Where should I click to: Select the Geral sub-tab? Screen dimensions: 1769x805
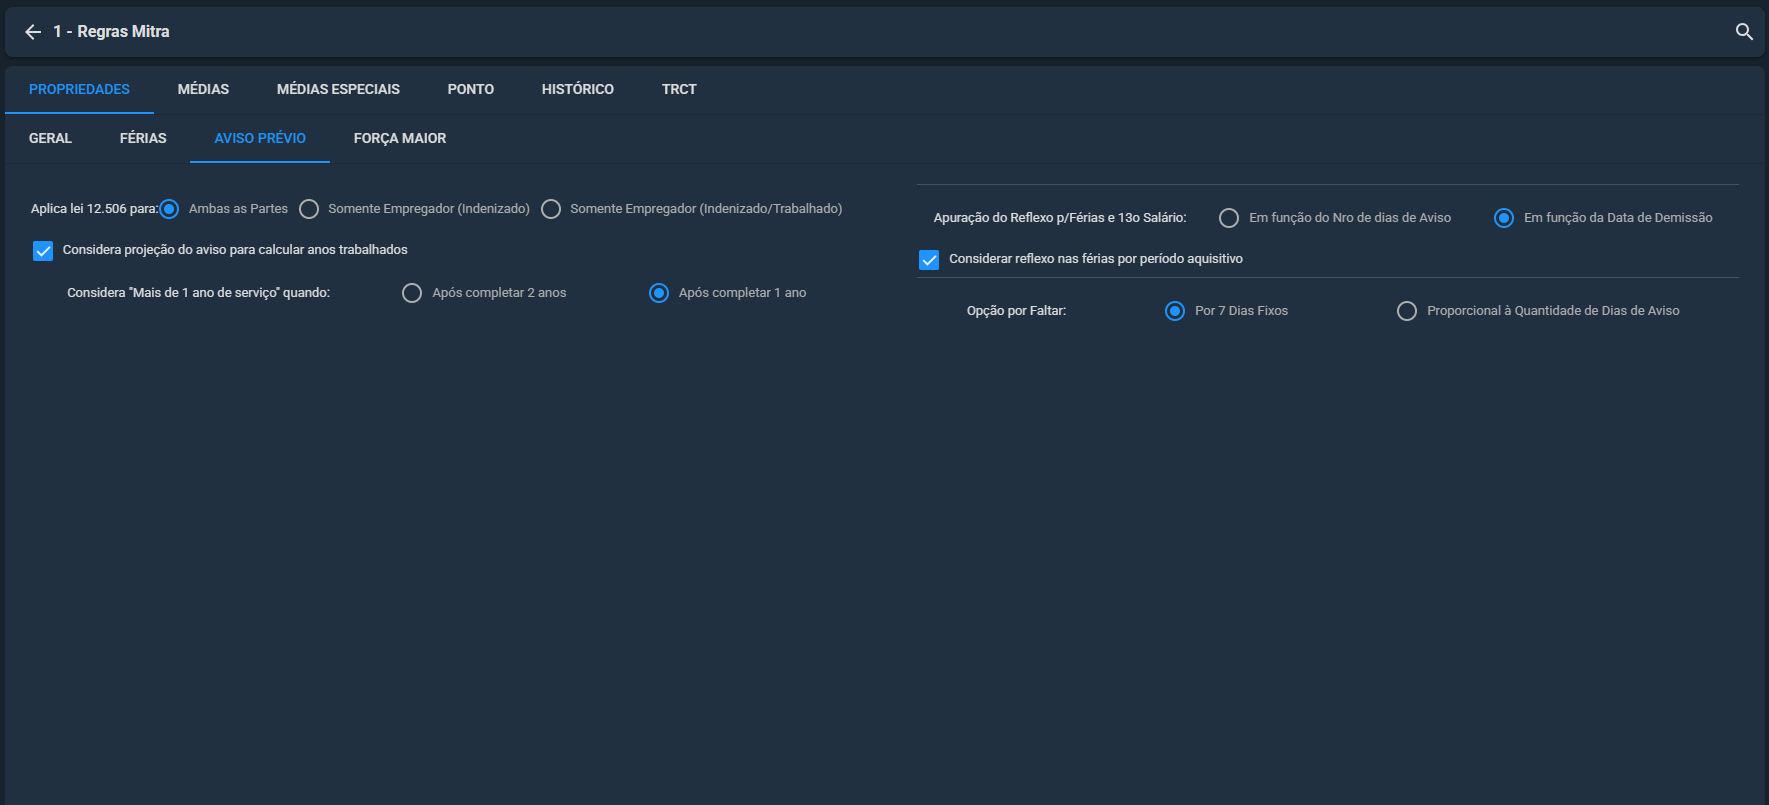click(x=50, y=138)
